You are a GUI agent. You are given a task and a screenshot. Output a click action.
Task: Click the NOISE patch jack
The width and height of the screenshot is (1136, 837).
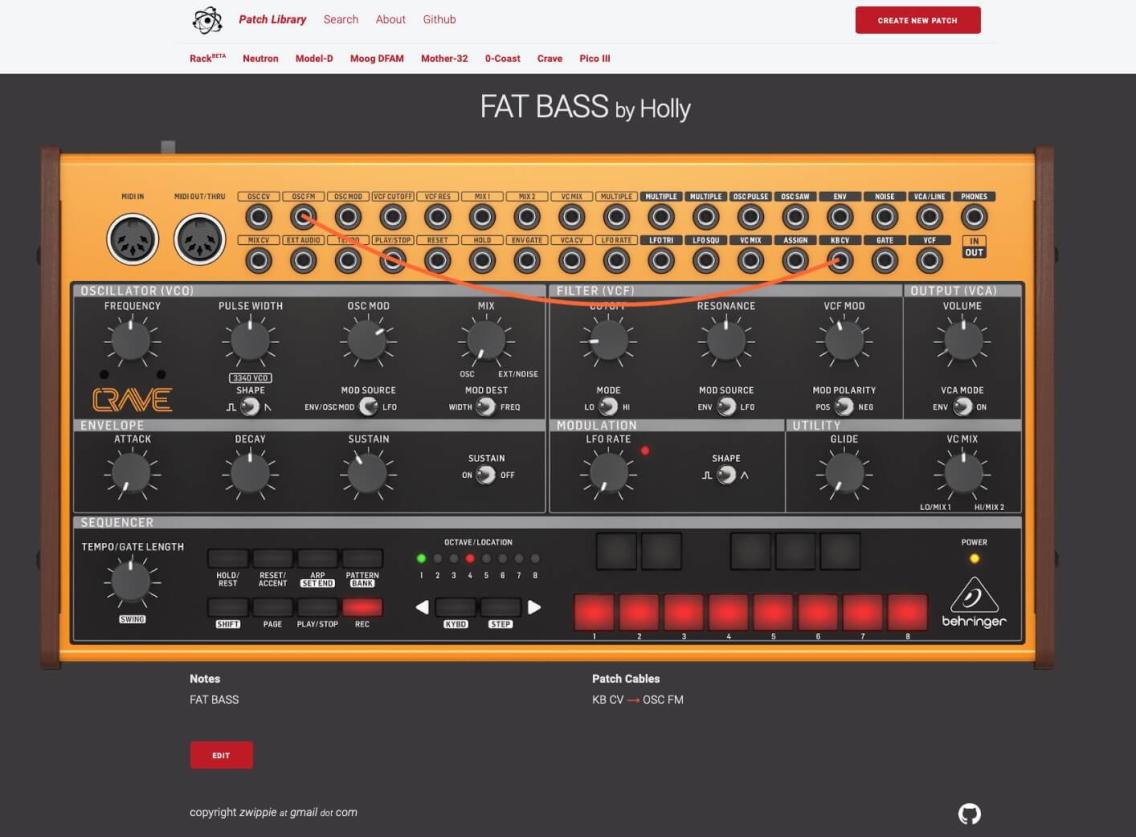point(884,216)
